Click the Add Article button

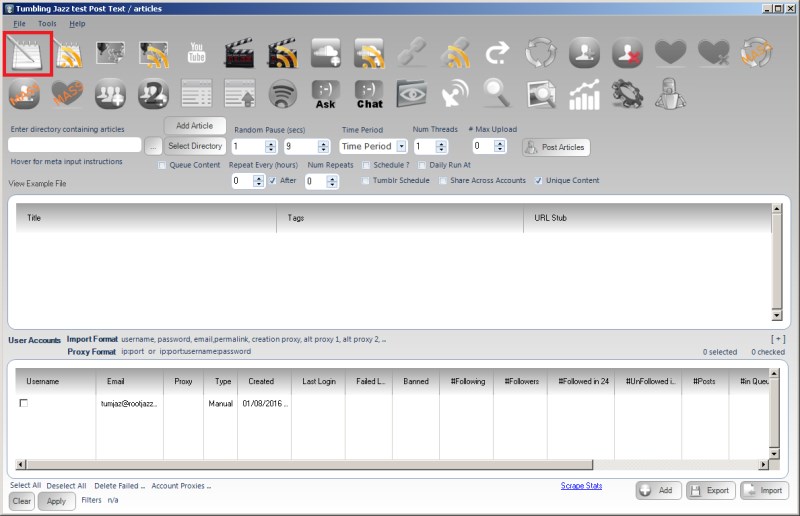click(195, 126)
